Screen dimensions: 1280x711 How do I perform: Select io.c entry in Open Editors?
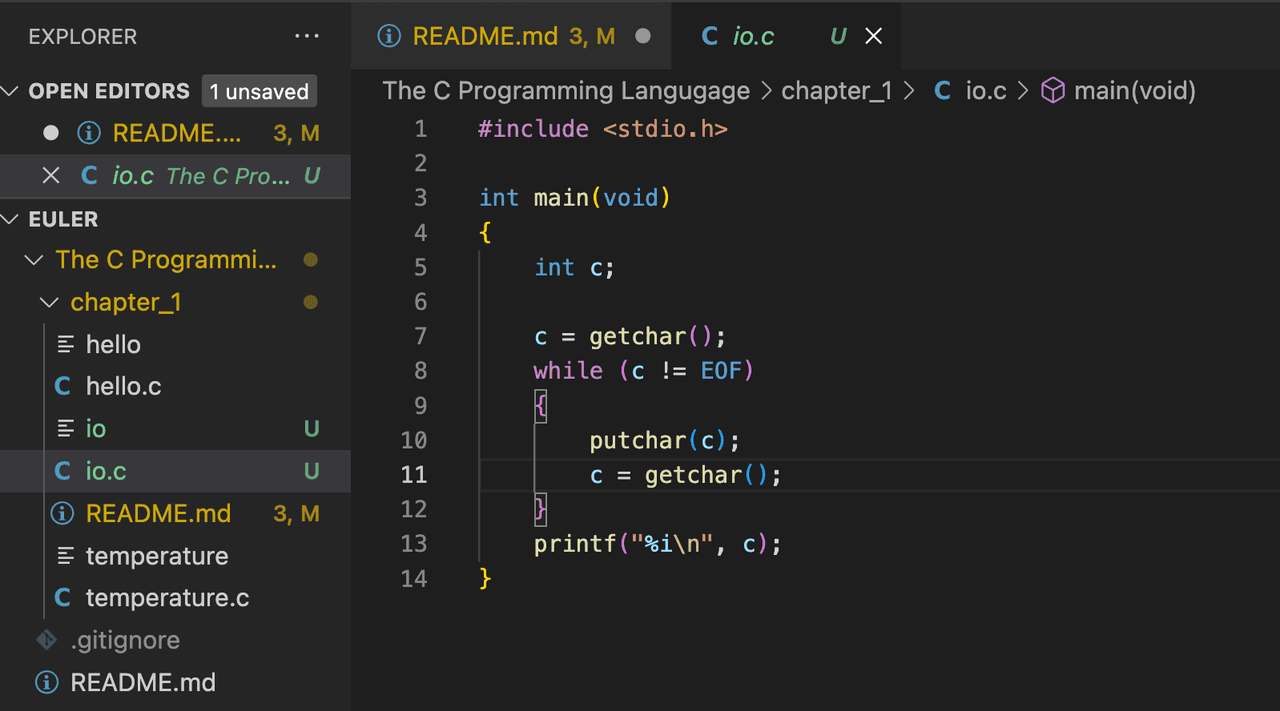(175, 176)
